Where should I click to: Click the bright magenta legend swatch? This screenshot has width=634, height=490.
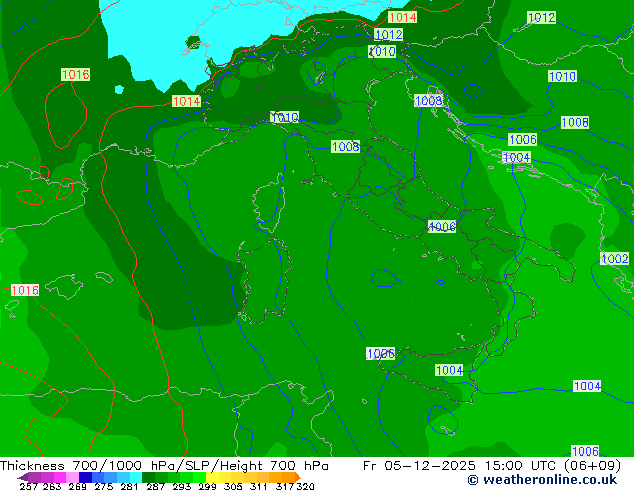click(60, 477)
